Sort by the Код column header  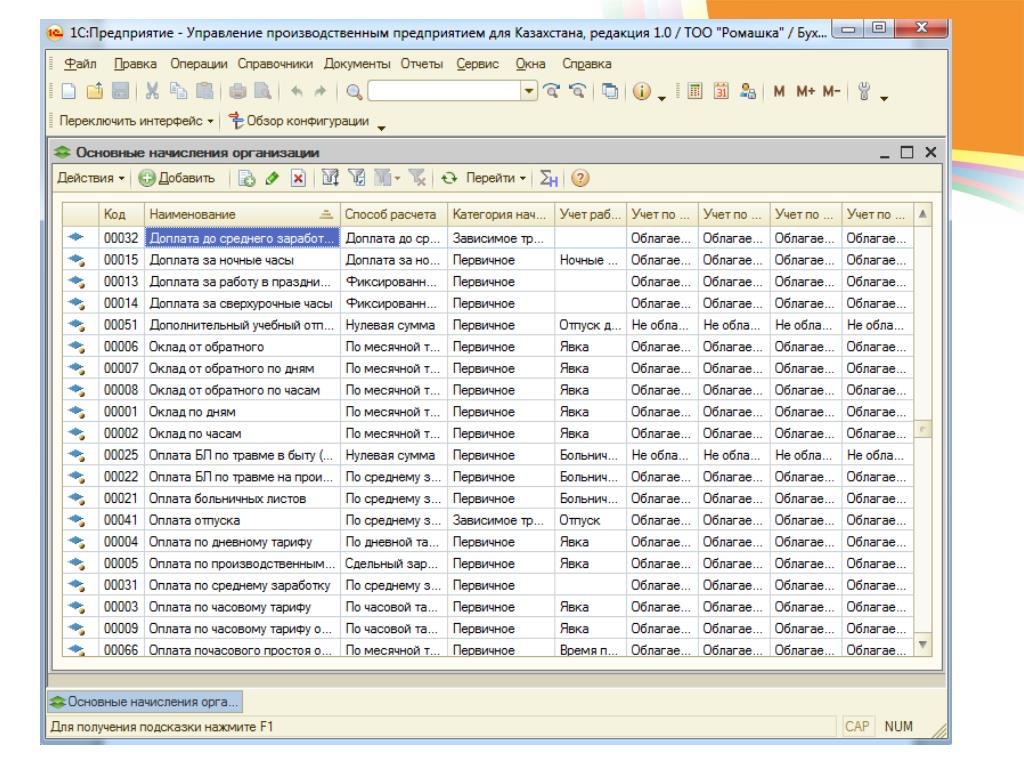pyautogui.click(x=121, y=214)
